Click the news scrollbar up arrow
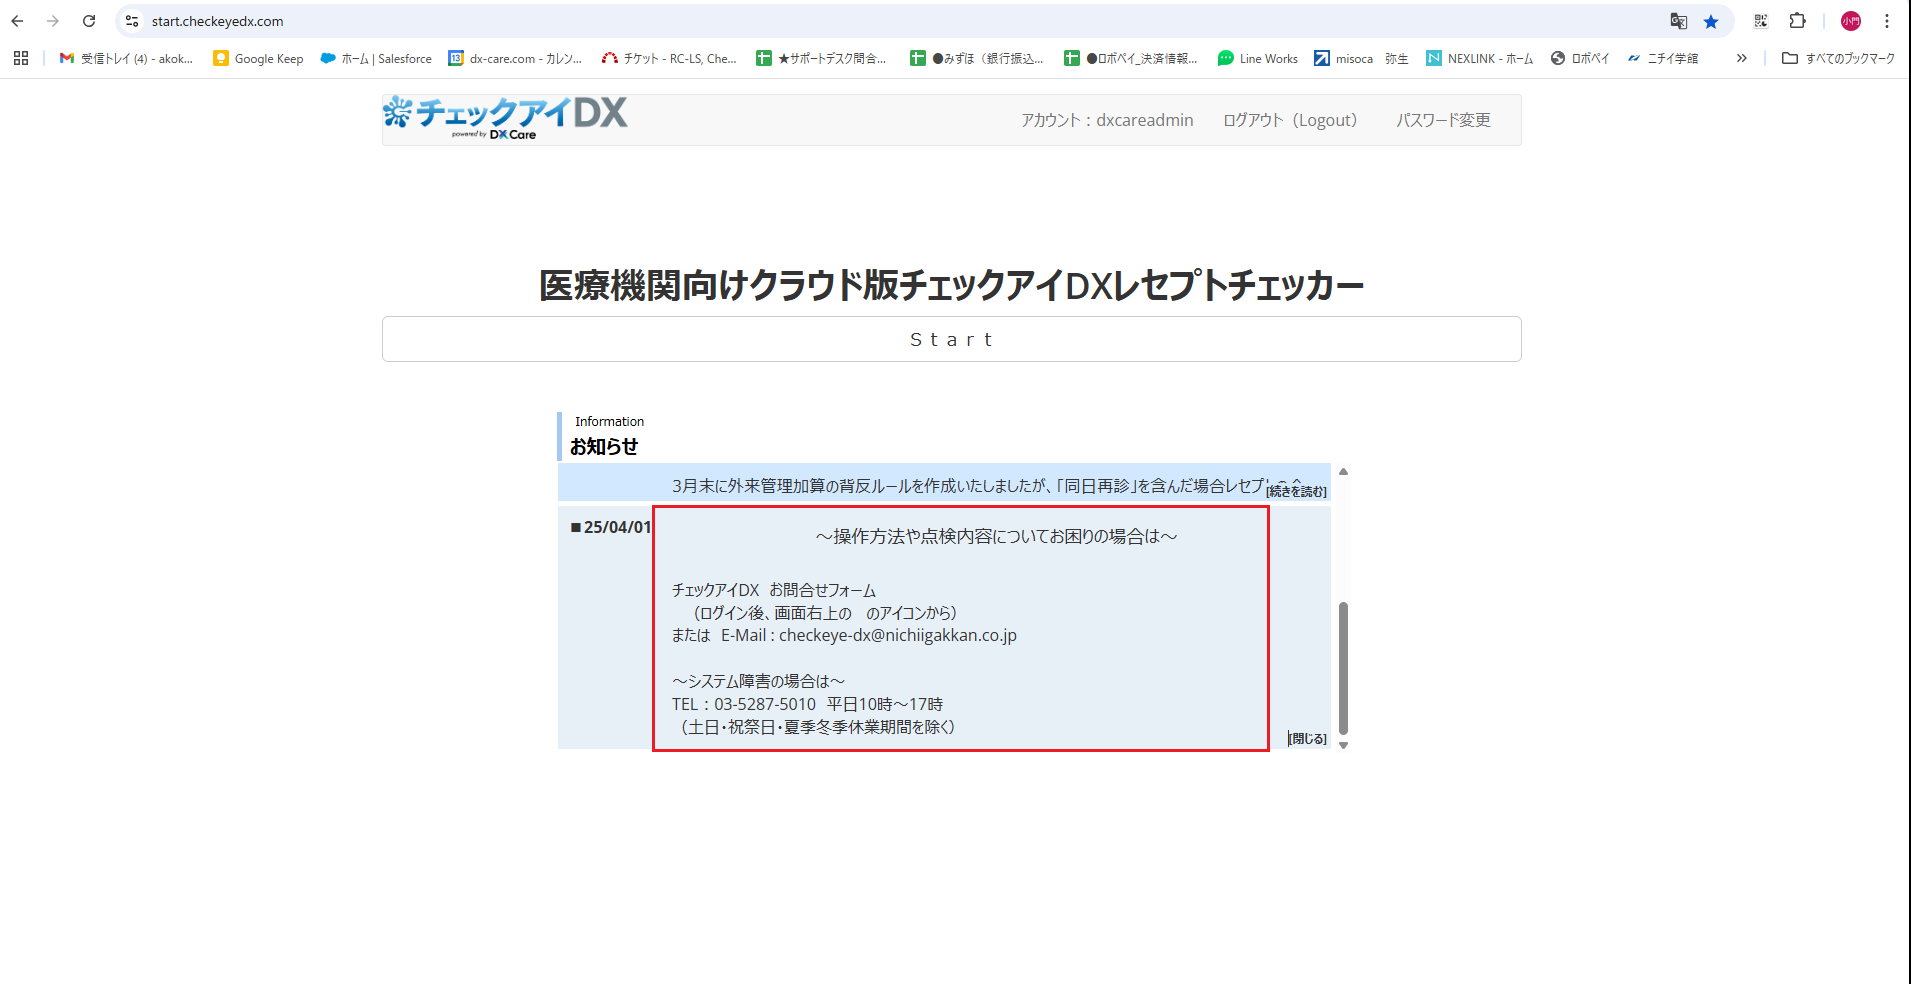The width and height of the screenshot is (1911, 984). coord(1343,471)
